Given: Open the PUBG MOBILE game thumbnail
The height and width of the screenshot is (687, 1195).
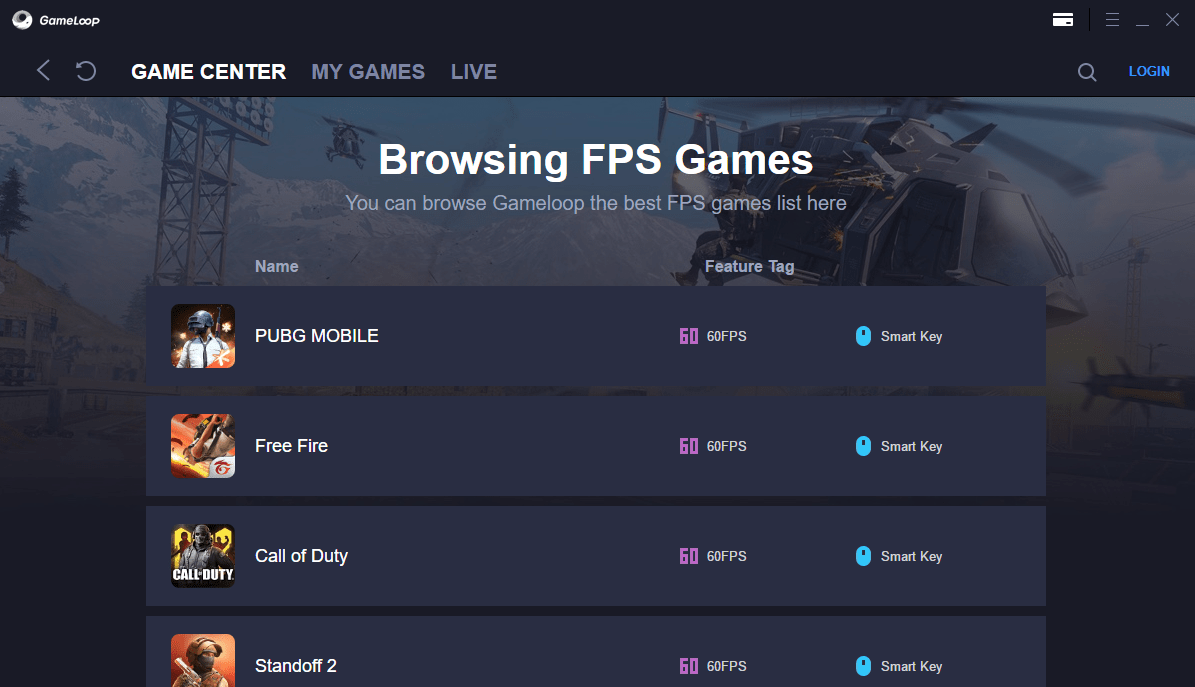Looking at the screenshot, I should coord(203,336).
